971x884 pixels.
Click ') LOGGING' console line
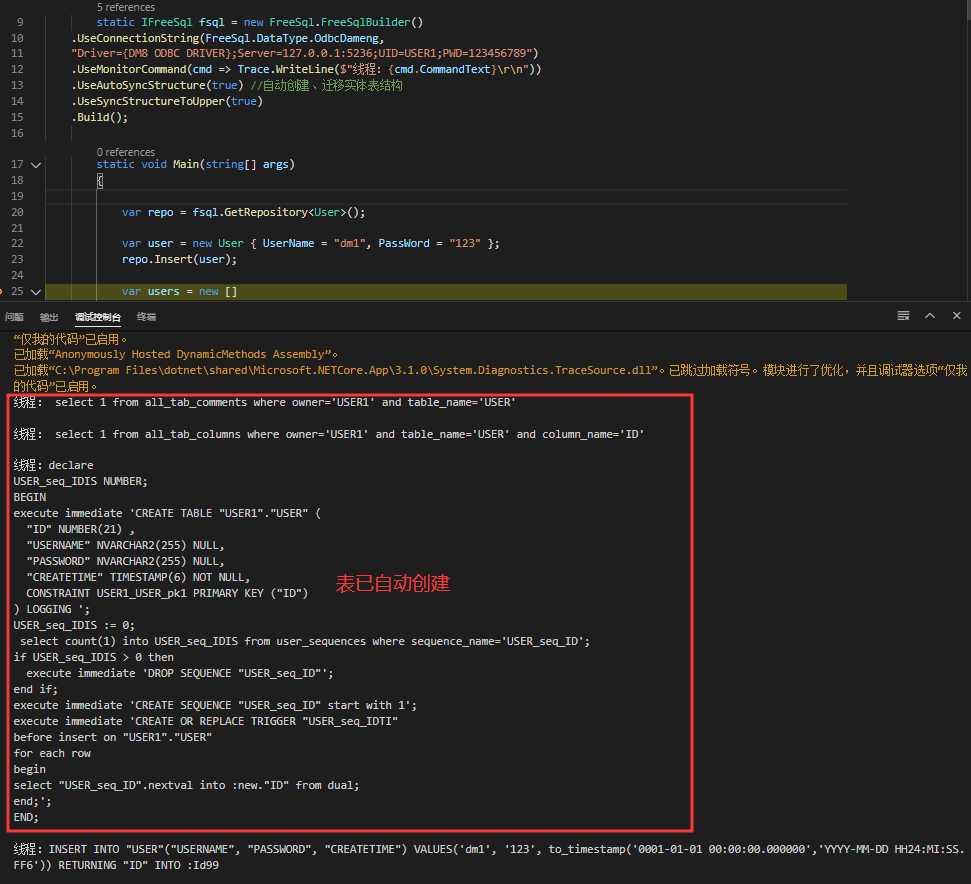pos(51,610)
